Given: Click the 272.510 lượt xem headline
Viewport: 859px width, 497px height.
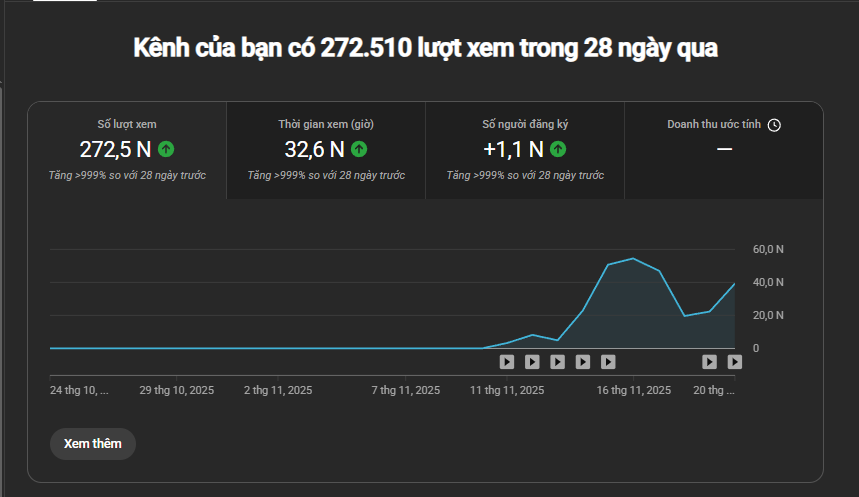Looking at the screenshot, I should [x=426, y=48].
